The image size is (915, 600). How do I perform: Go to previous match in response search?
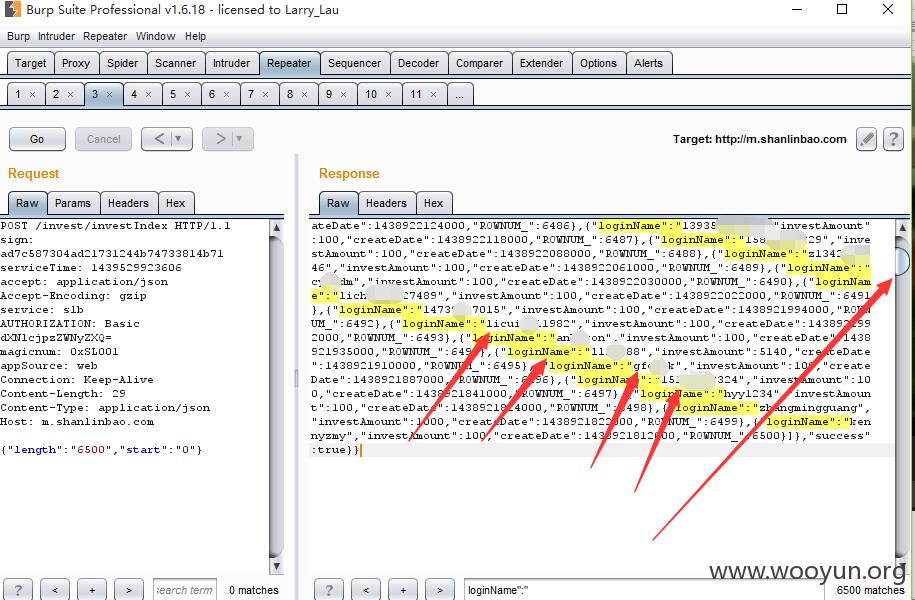pos(366,589)
